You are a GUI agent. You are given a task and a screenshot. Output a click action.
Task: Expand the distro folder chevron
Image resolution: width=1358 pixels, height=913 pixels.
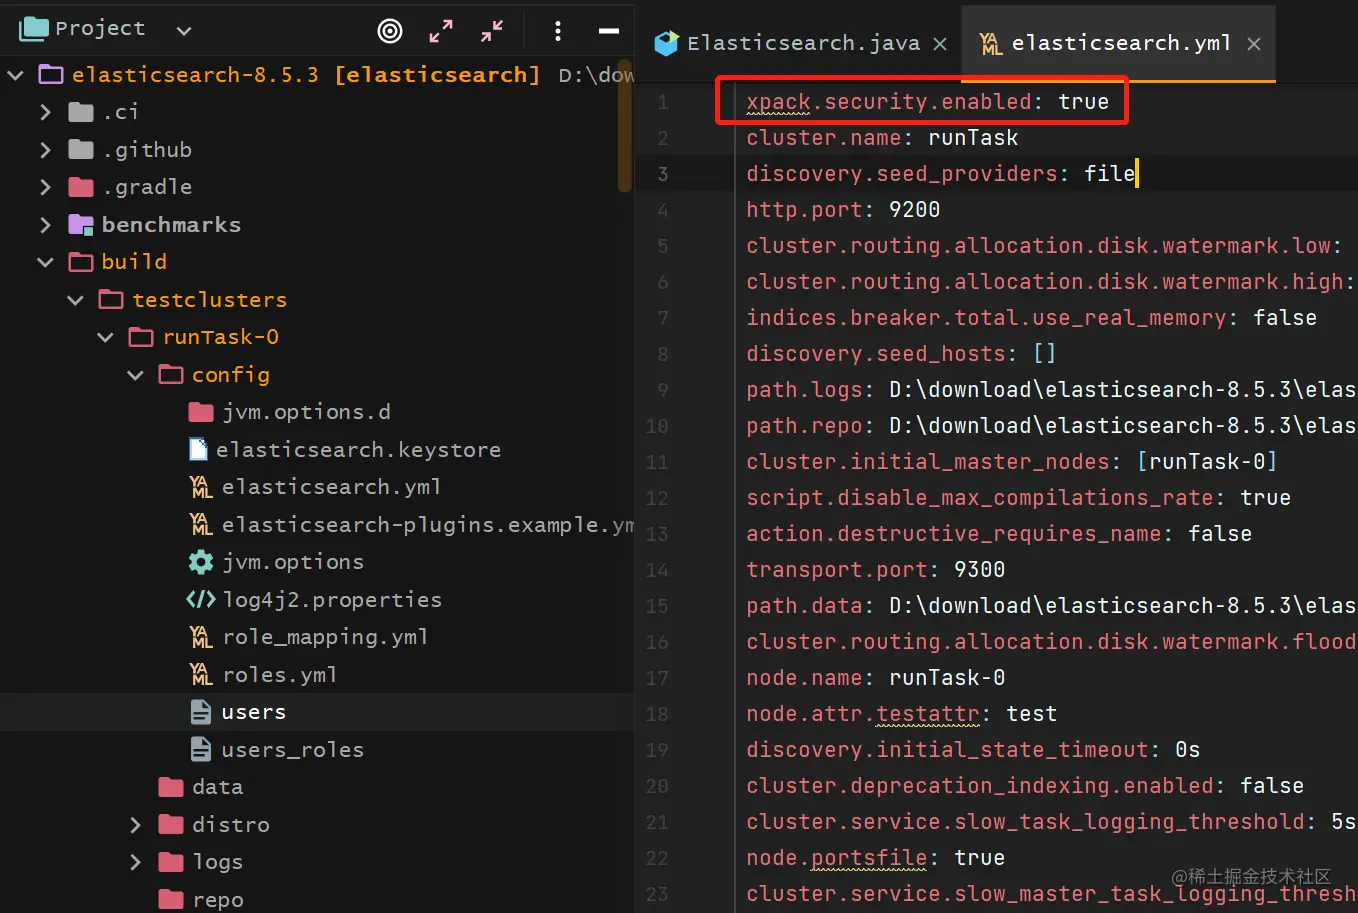[x=135, y=825]
